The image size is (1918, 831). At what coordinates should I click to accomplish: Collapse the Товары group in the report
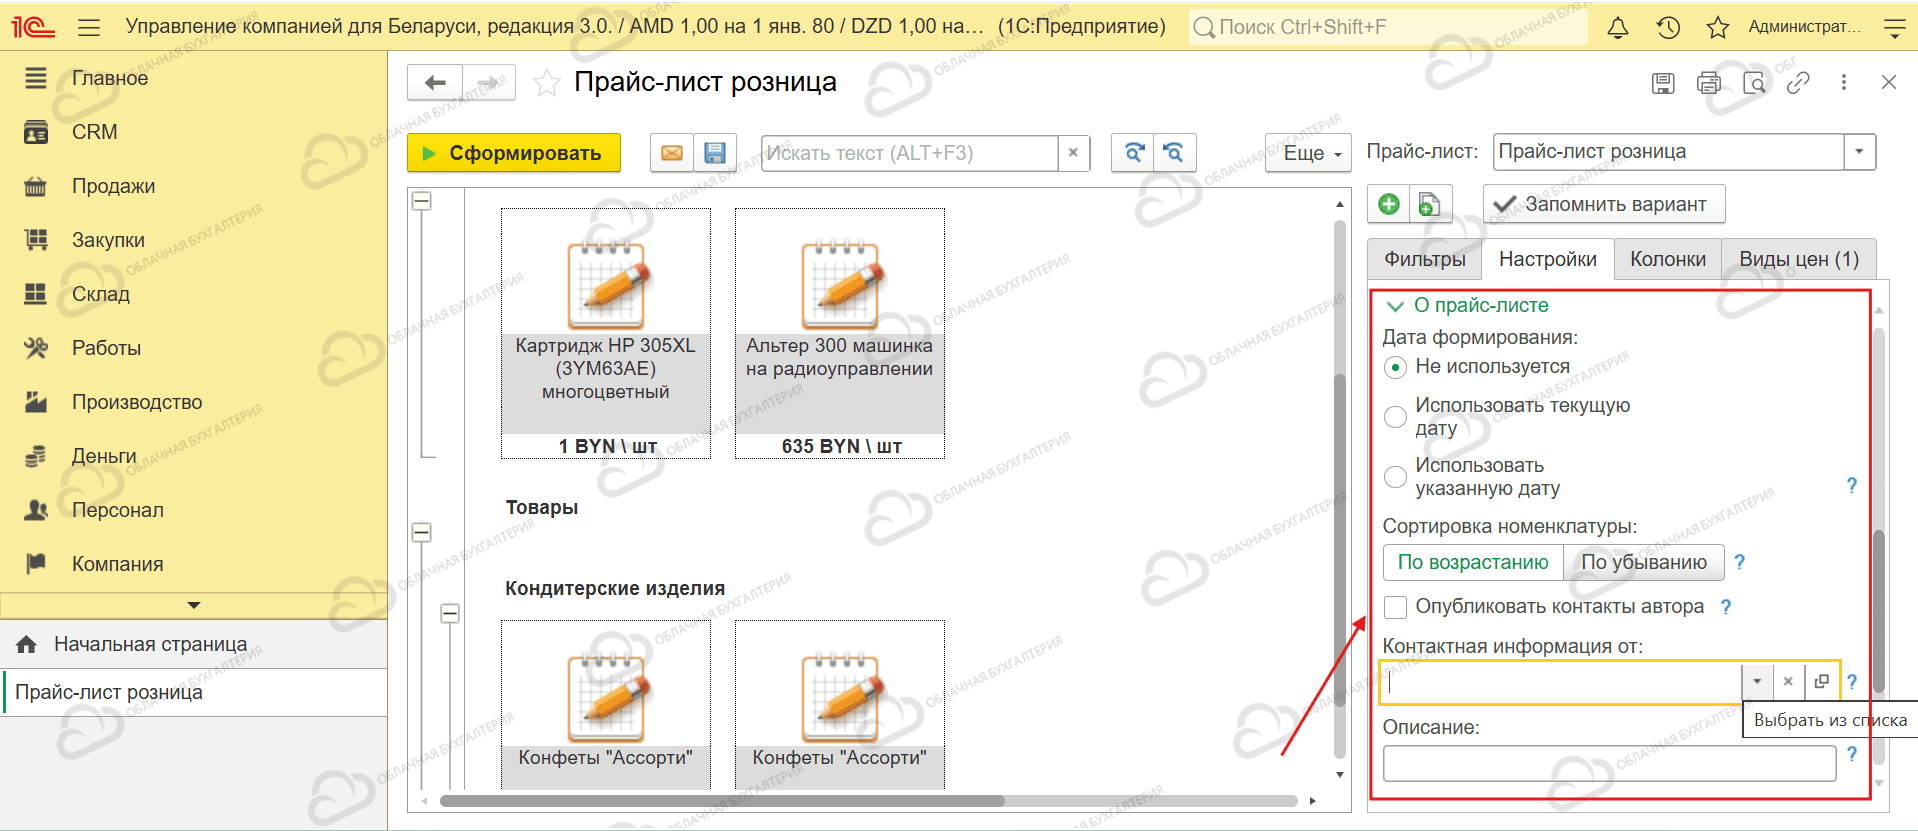422,532
